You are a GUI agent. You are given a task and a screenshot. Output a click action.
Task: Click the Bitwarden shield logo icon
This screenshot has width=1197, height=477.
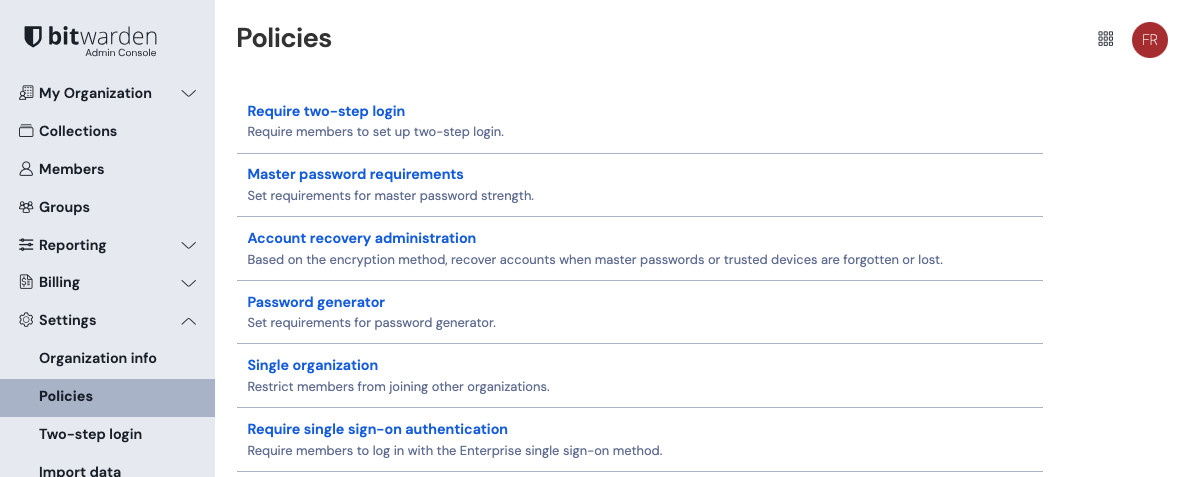tap(33, 37)
